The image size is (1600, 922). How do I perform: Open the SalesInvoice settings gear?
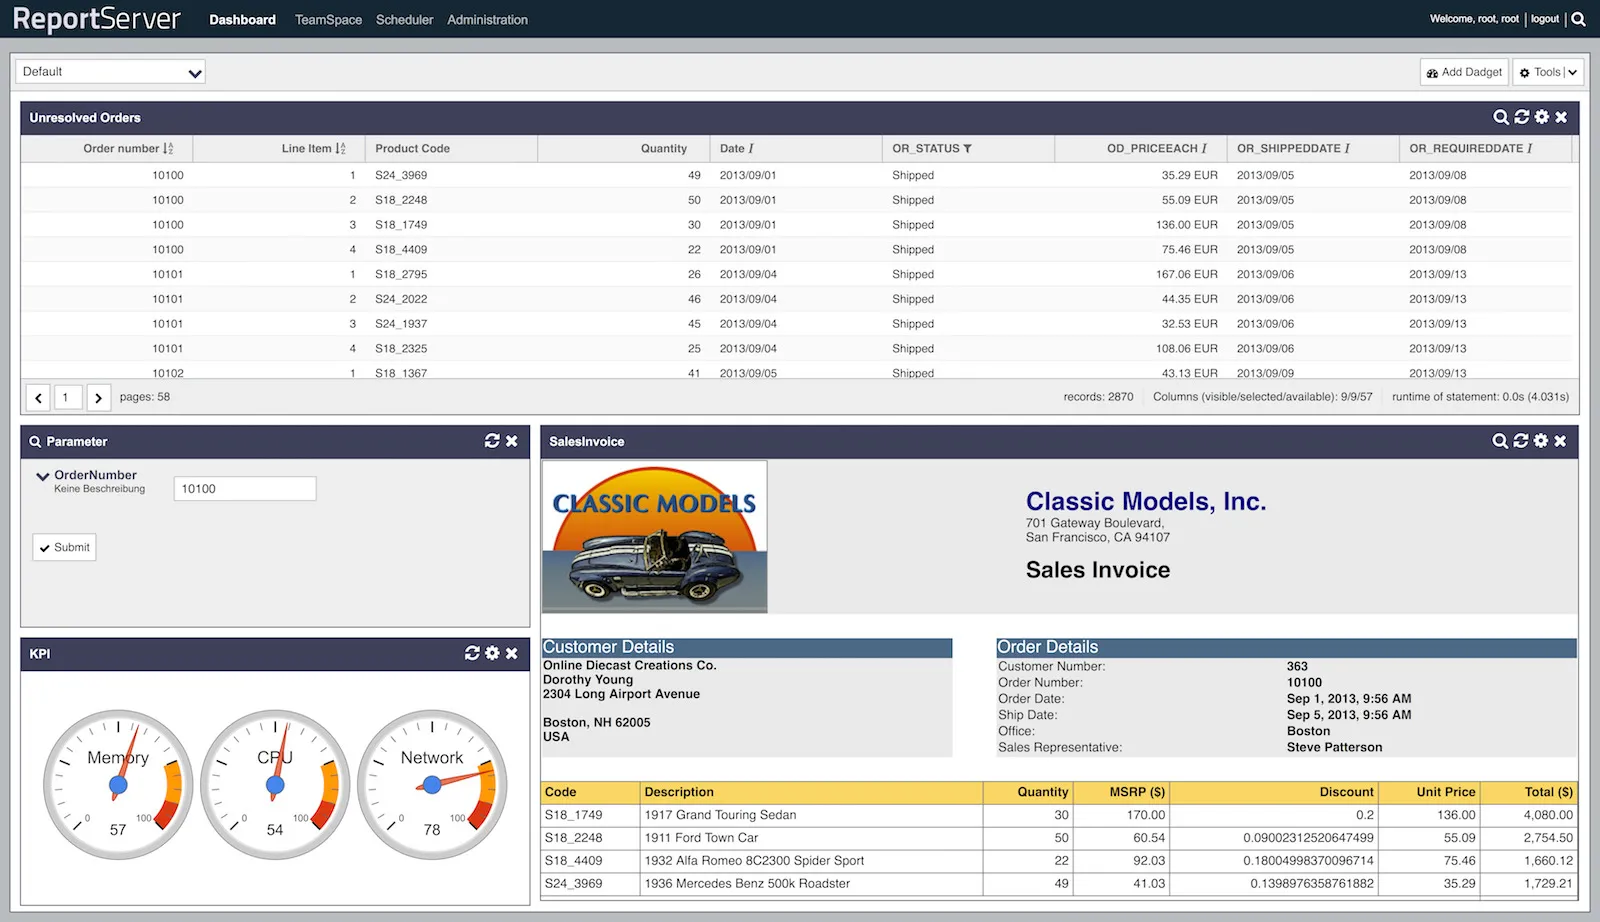pyautogui.click(x=1541, y=440)
